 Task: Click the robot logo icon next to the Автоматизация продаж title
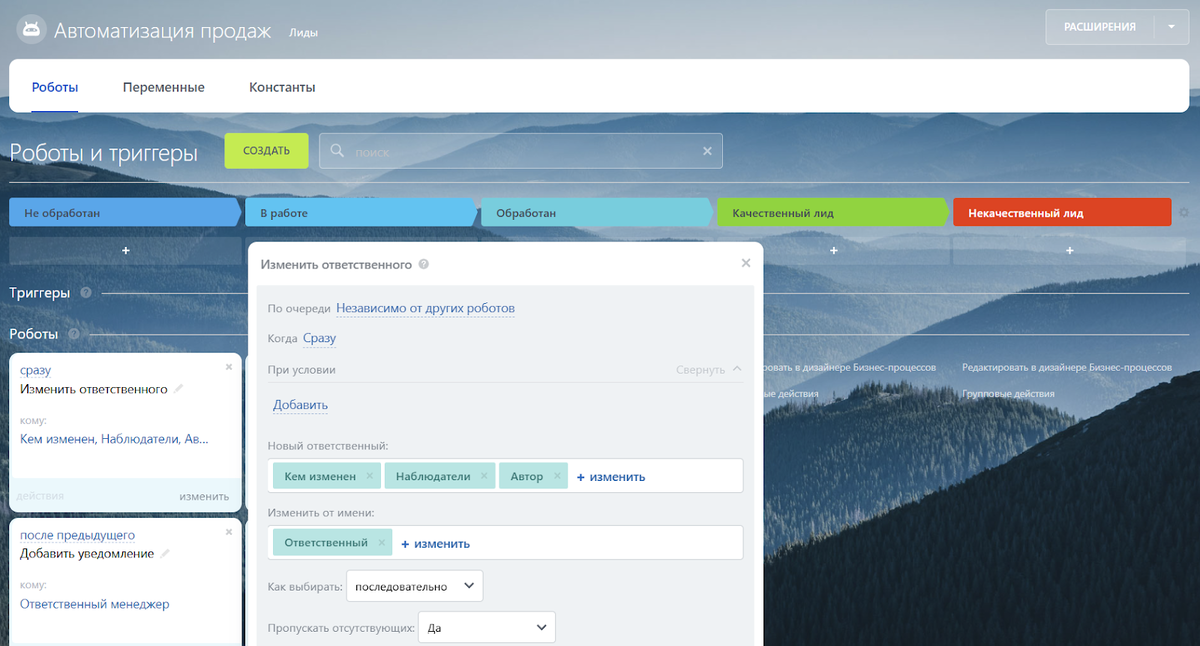[x=31, y=31]
